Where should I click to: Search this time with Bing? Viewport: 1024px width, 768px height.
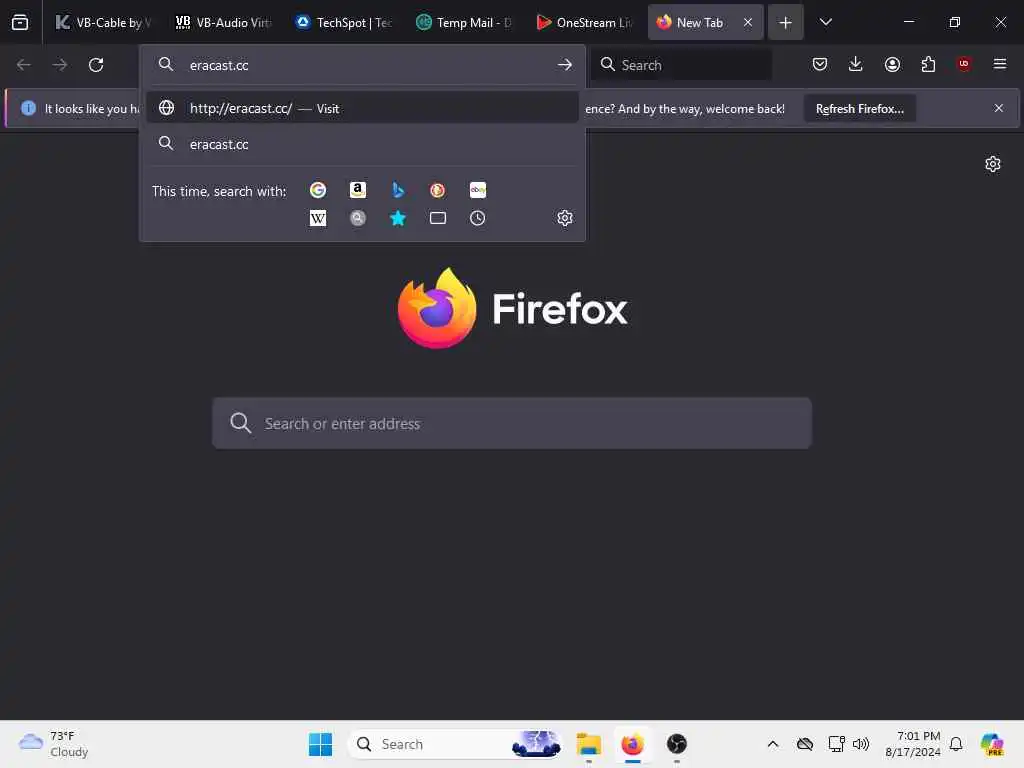[398, 190]
